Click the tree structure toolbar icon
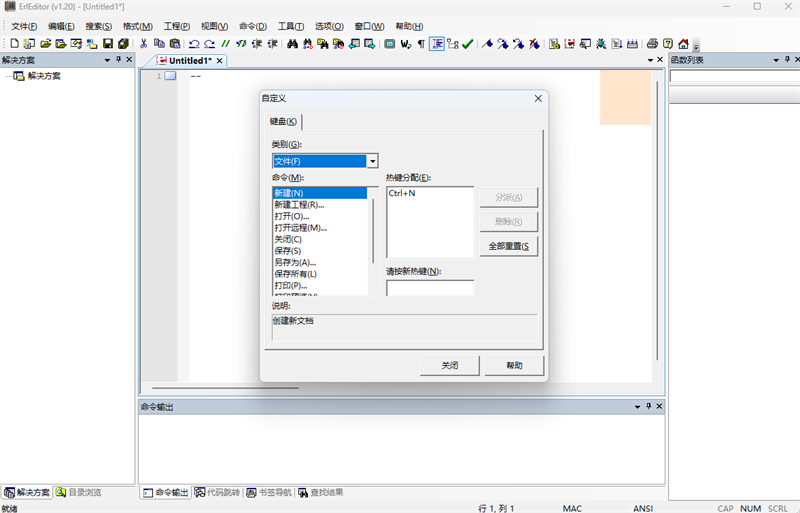800x513 pixels. [x=453, y=44]
